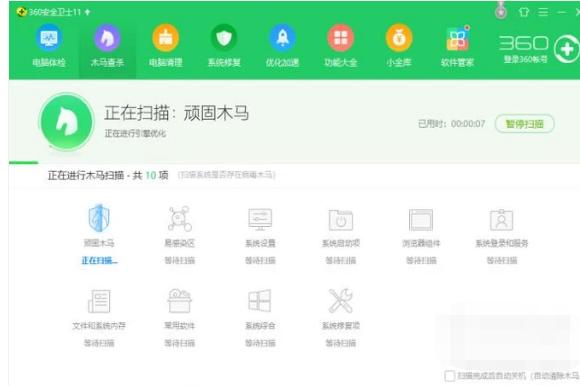The height and width of the screenshot is (385, 580).
Task: Click the scan progress bar
Action: click(294, 162)
